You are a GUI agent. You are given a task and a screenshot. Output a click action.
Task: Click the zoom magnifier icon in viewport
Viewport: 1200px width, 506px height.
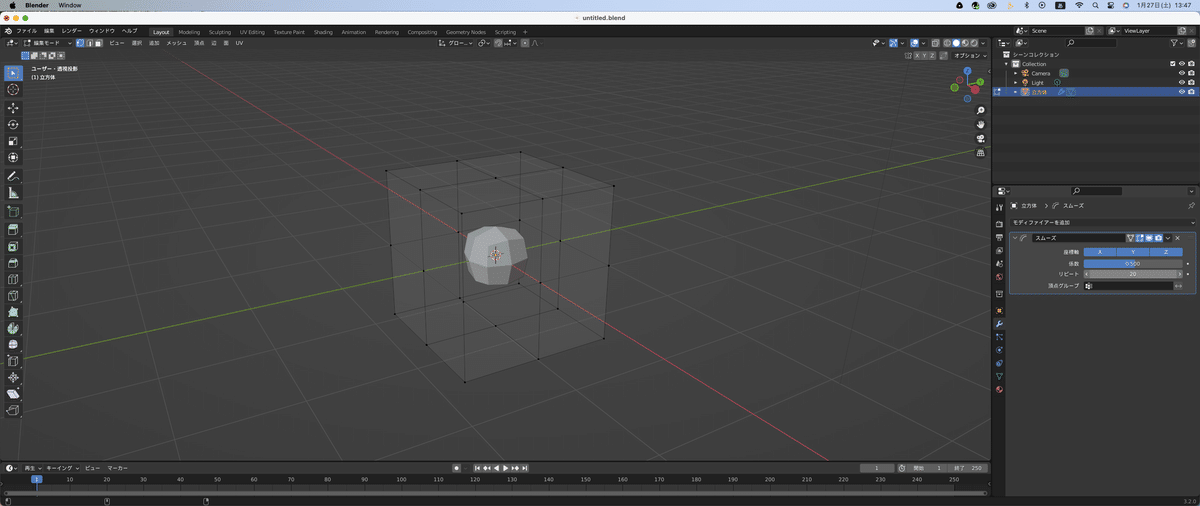click(981, 110)
